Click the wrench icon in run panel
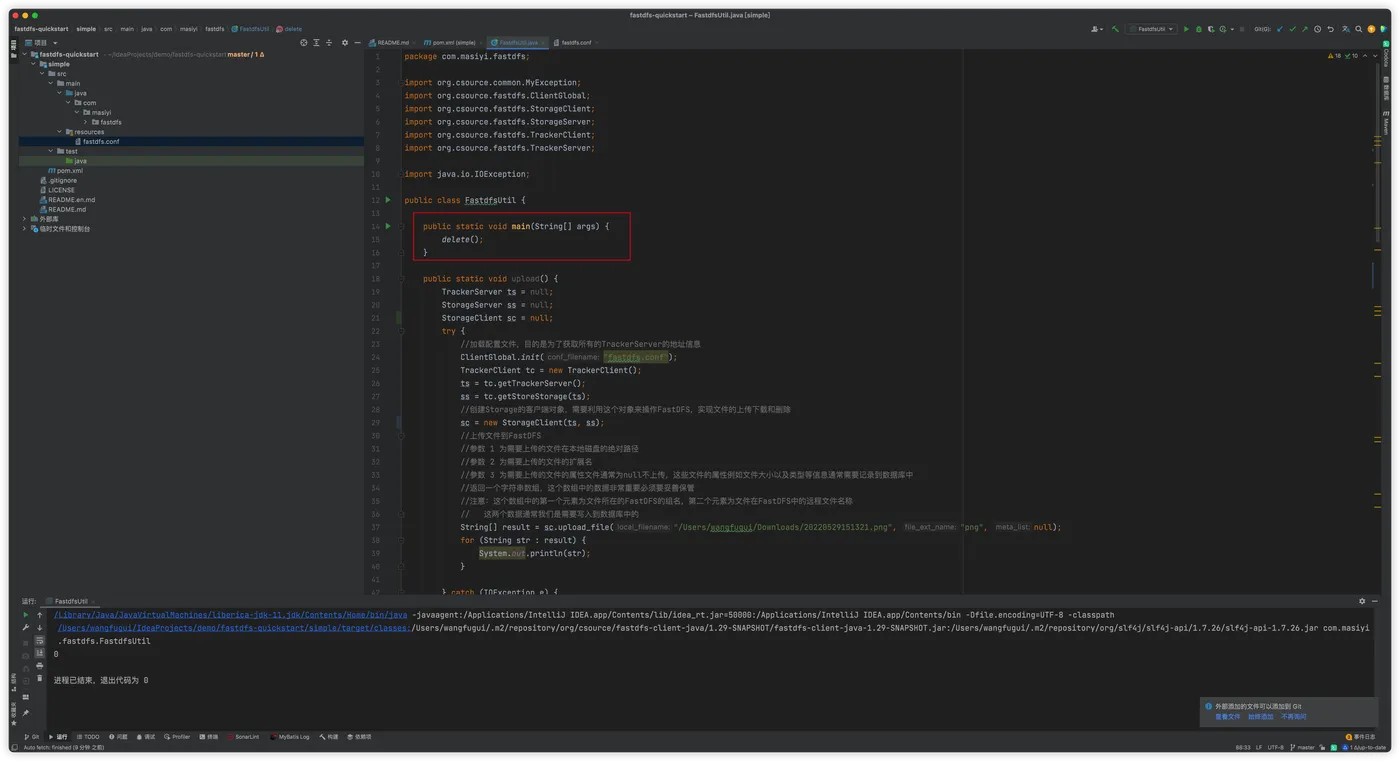 (x=26, y=628)
